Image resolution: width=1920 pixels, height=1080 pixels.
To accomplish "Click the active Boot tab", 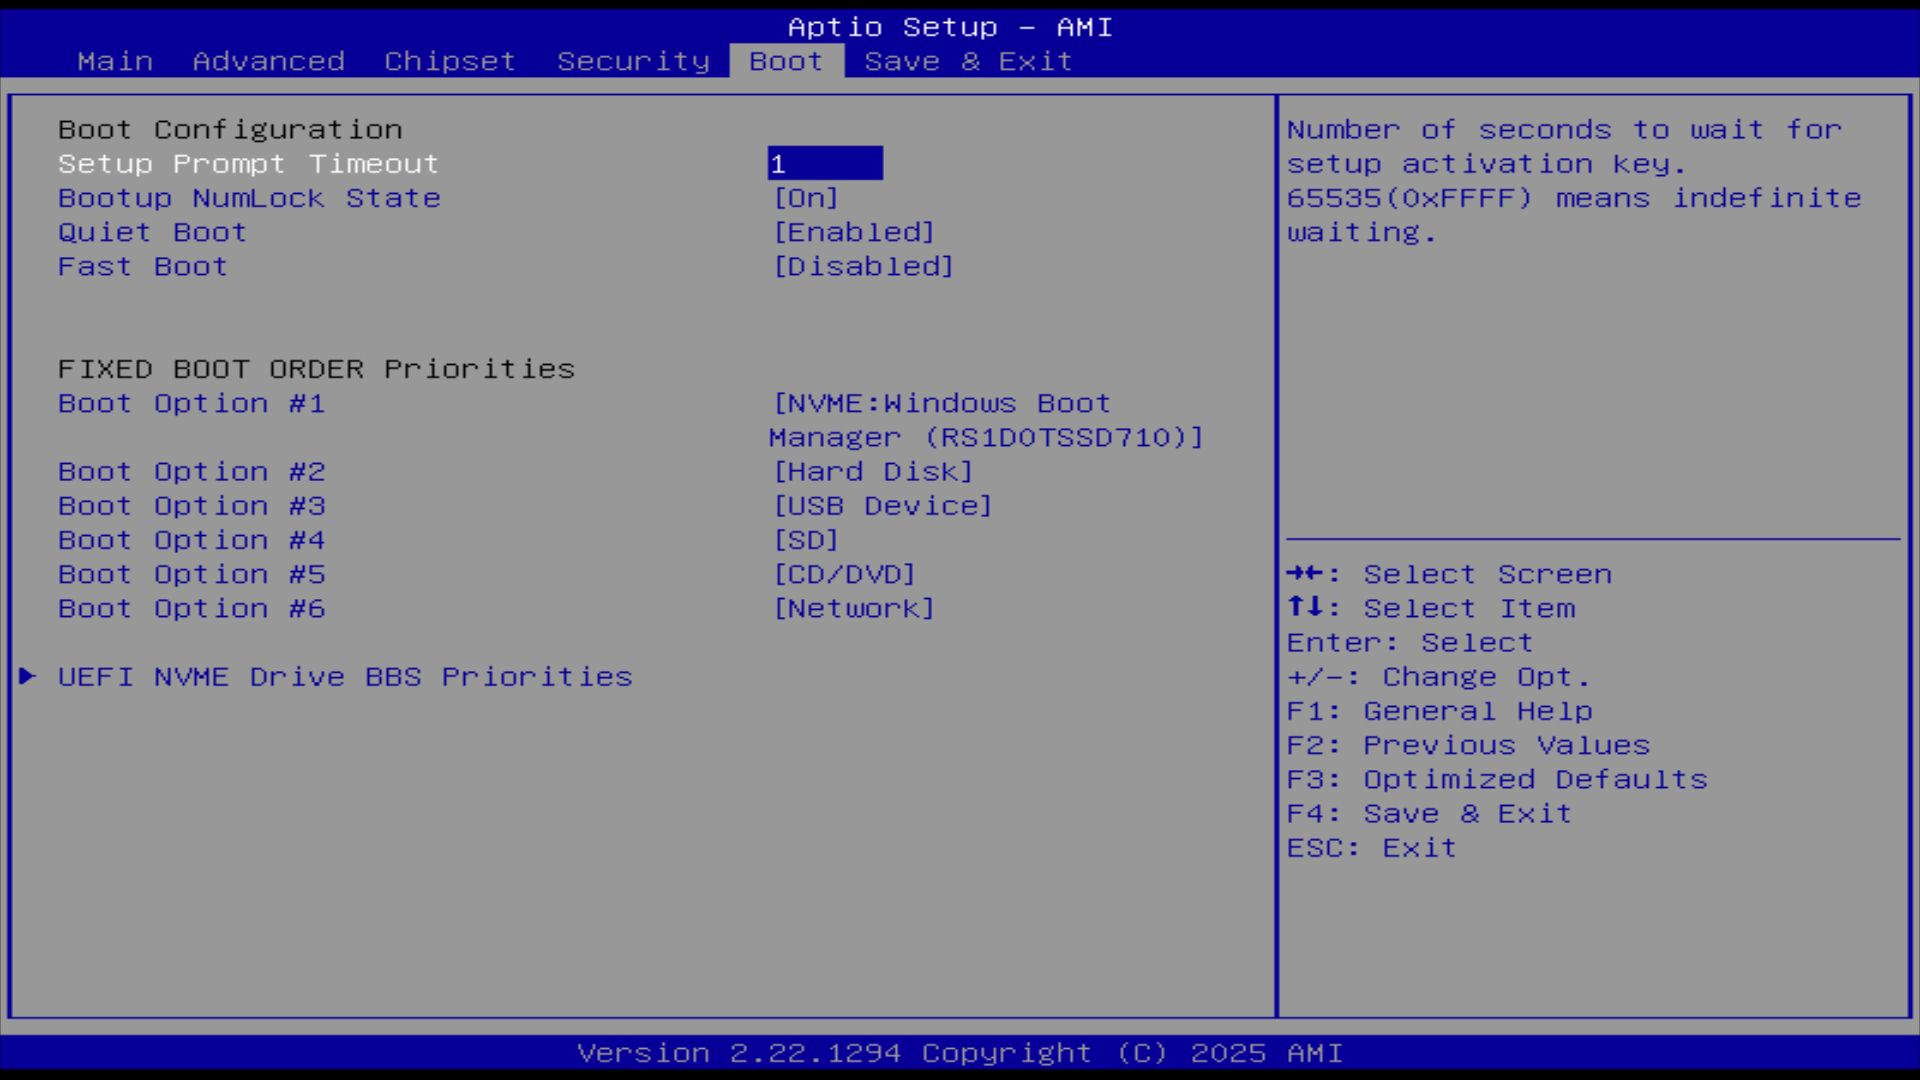I will point(786,61).
